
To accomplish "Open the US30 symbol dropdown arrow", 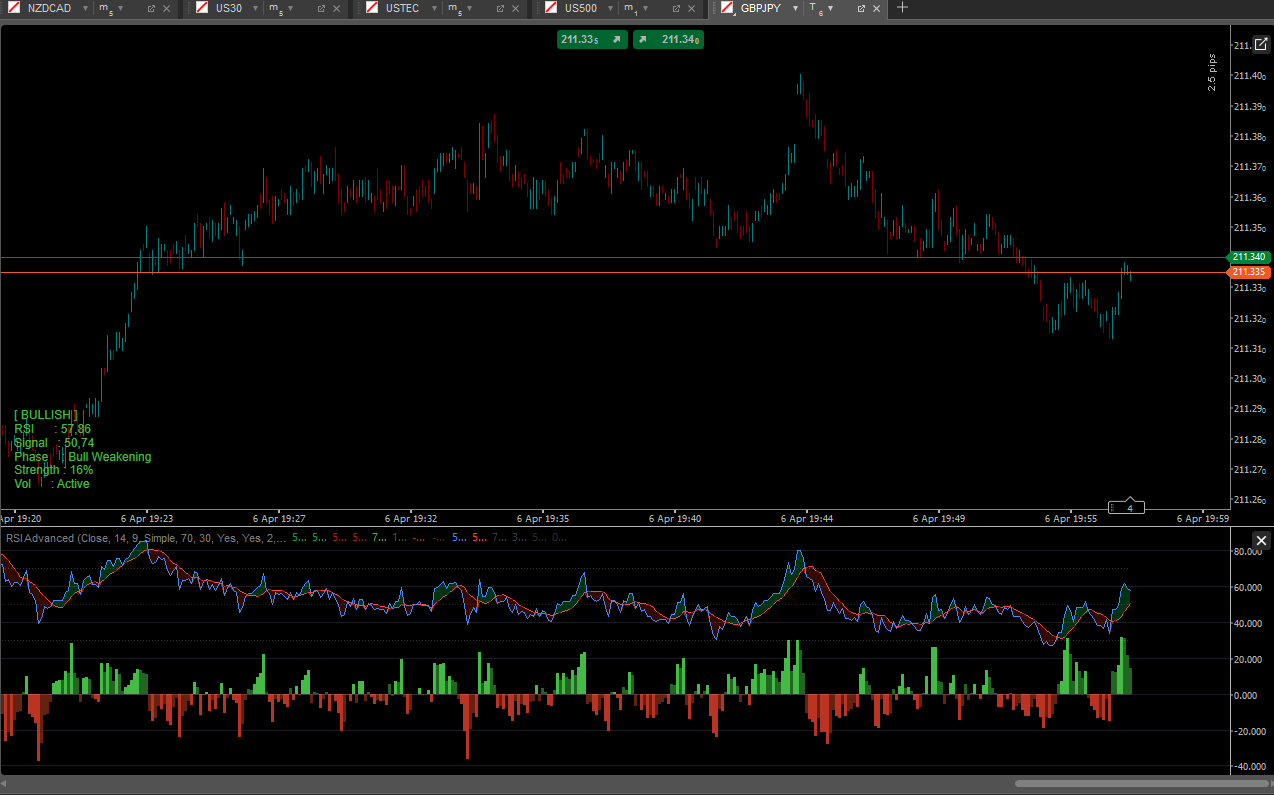I will 255,8.
